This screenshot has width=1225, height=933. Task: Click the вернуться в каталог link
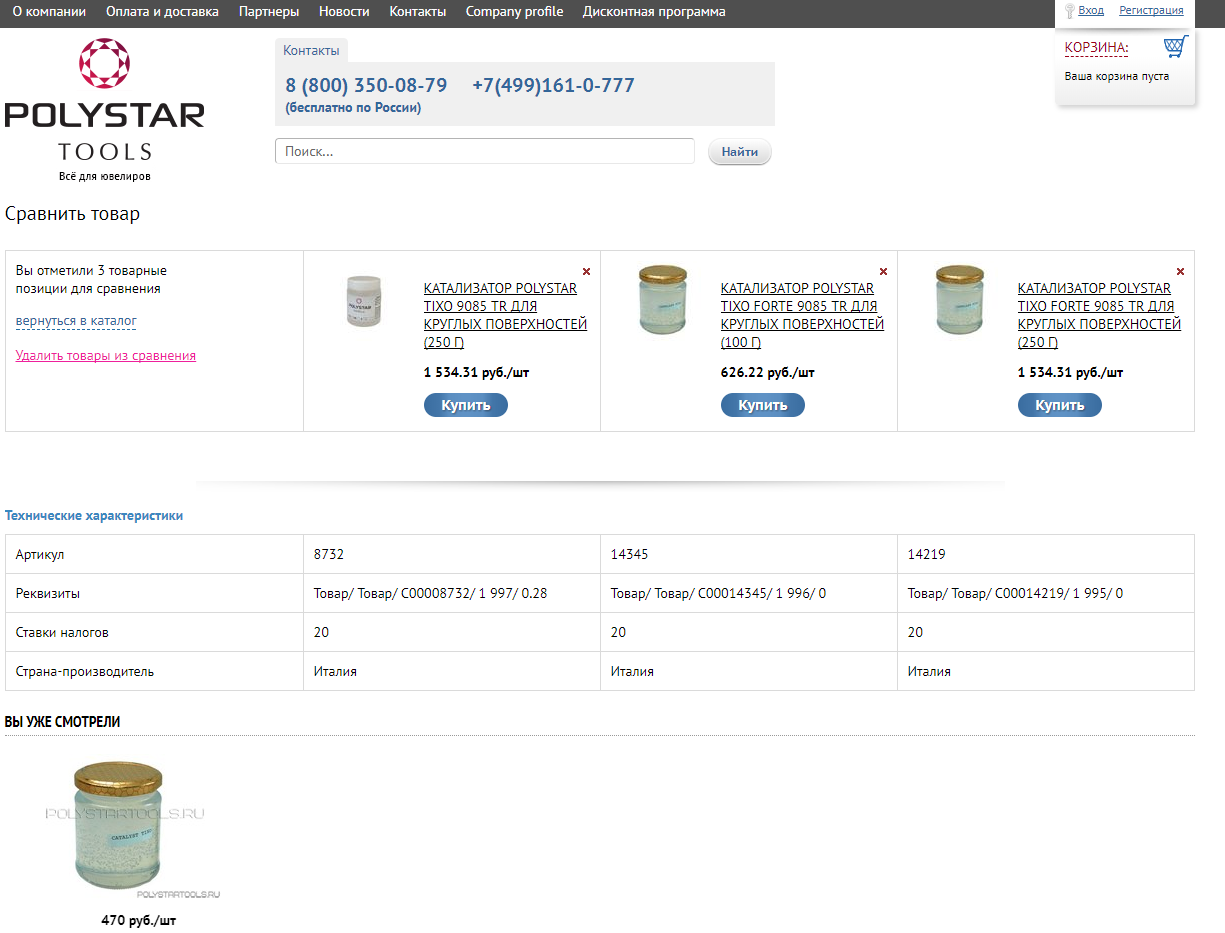click(76, 321)
